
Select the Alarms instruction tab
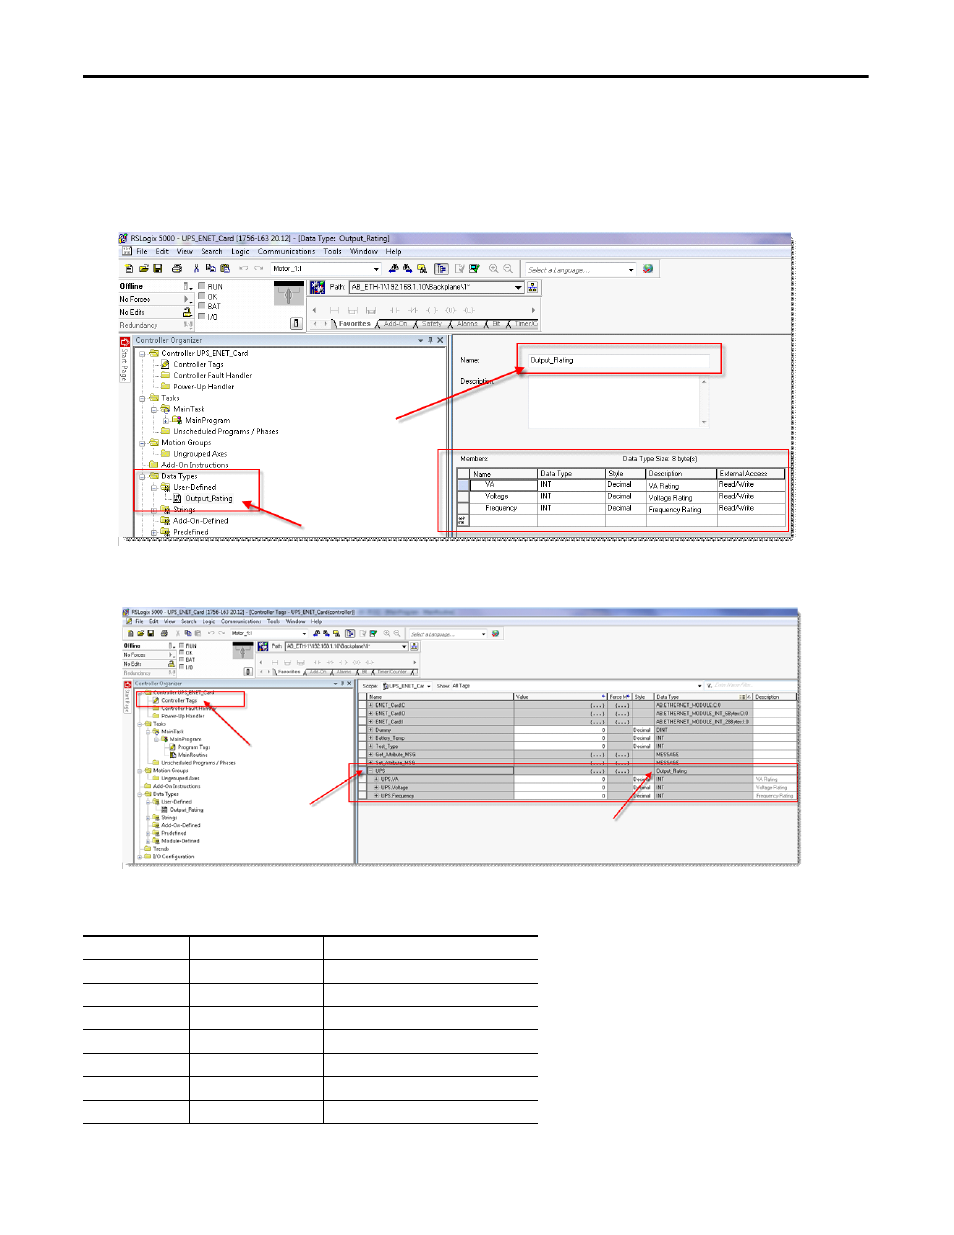tap(466, 324)
